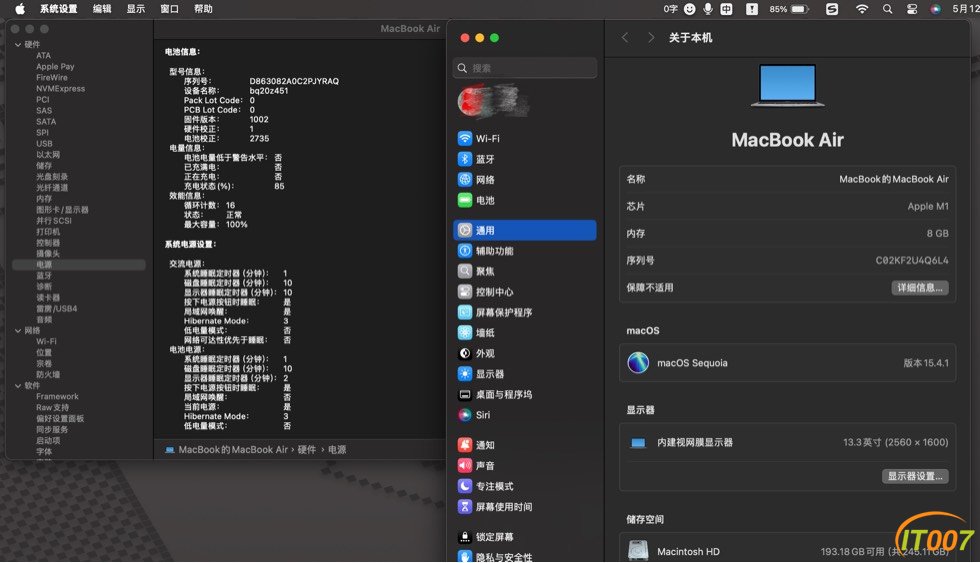Screen dimensions: 980x563
Task: Select NVMExpress in hardware list
Action: point(61,89)
